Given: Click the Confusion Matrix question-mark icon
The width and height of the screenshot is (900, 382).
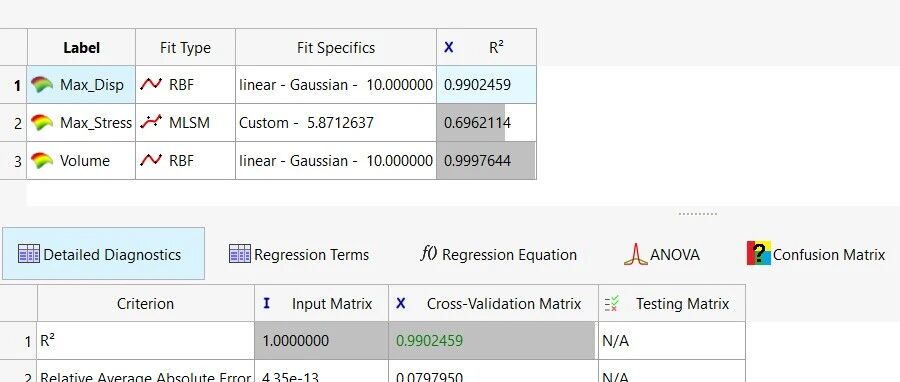Looking at the screenshot, I should point(759,254).
